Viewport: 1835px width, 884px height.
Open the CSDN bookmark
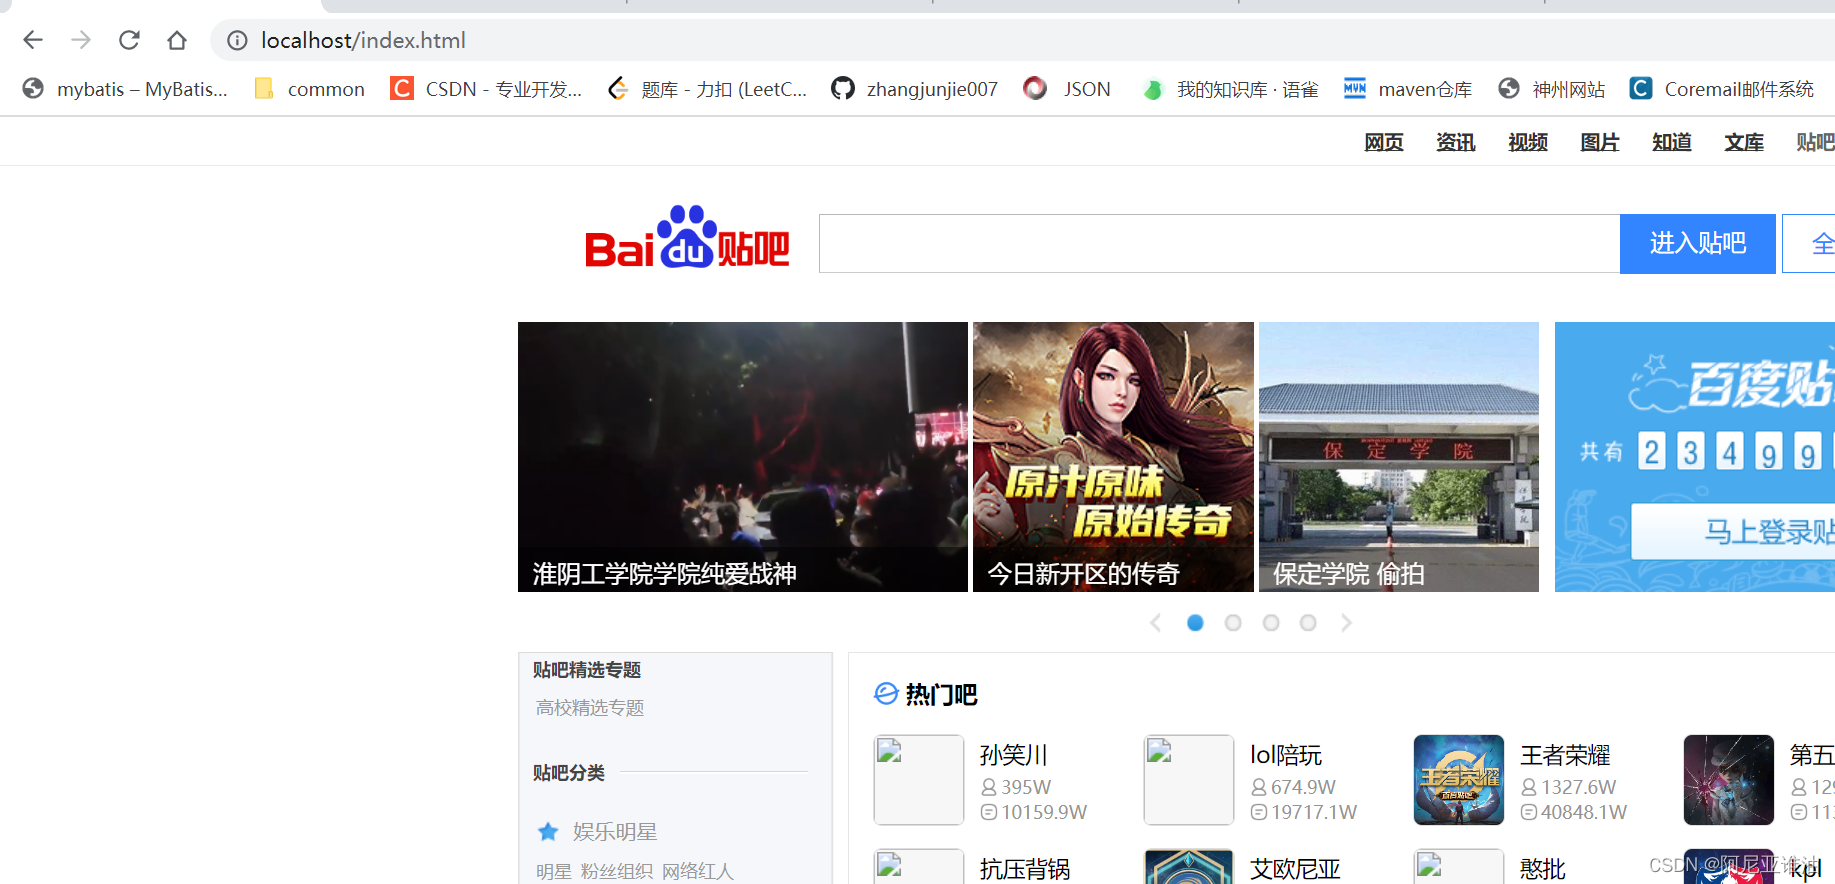tap(486, 89)
